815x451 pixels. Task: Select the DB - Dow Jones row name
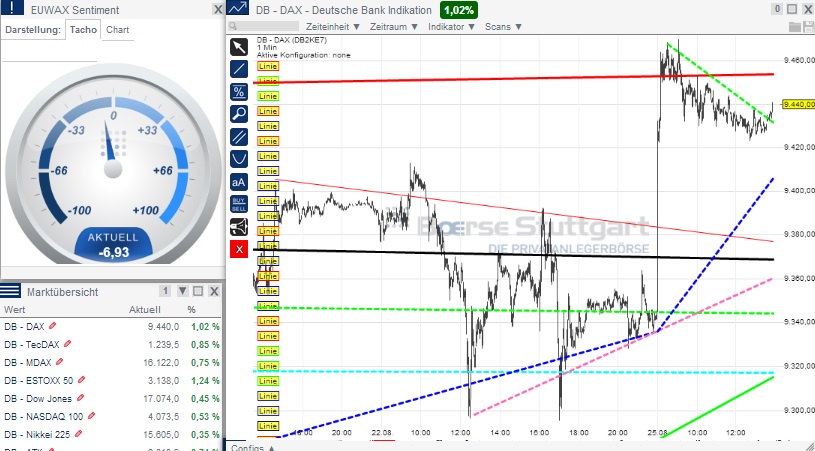point(38,399)
